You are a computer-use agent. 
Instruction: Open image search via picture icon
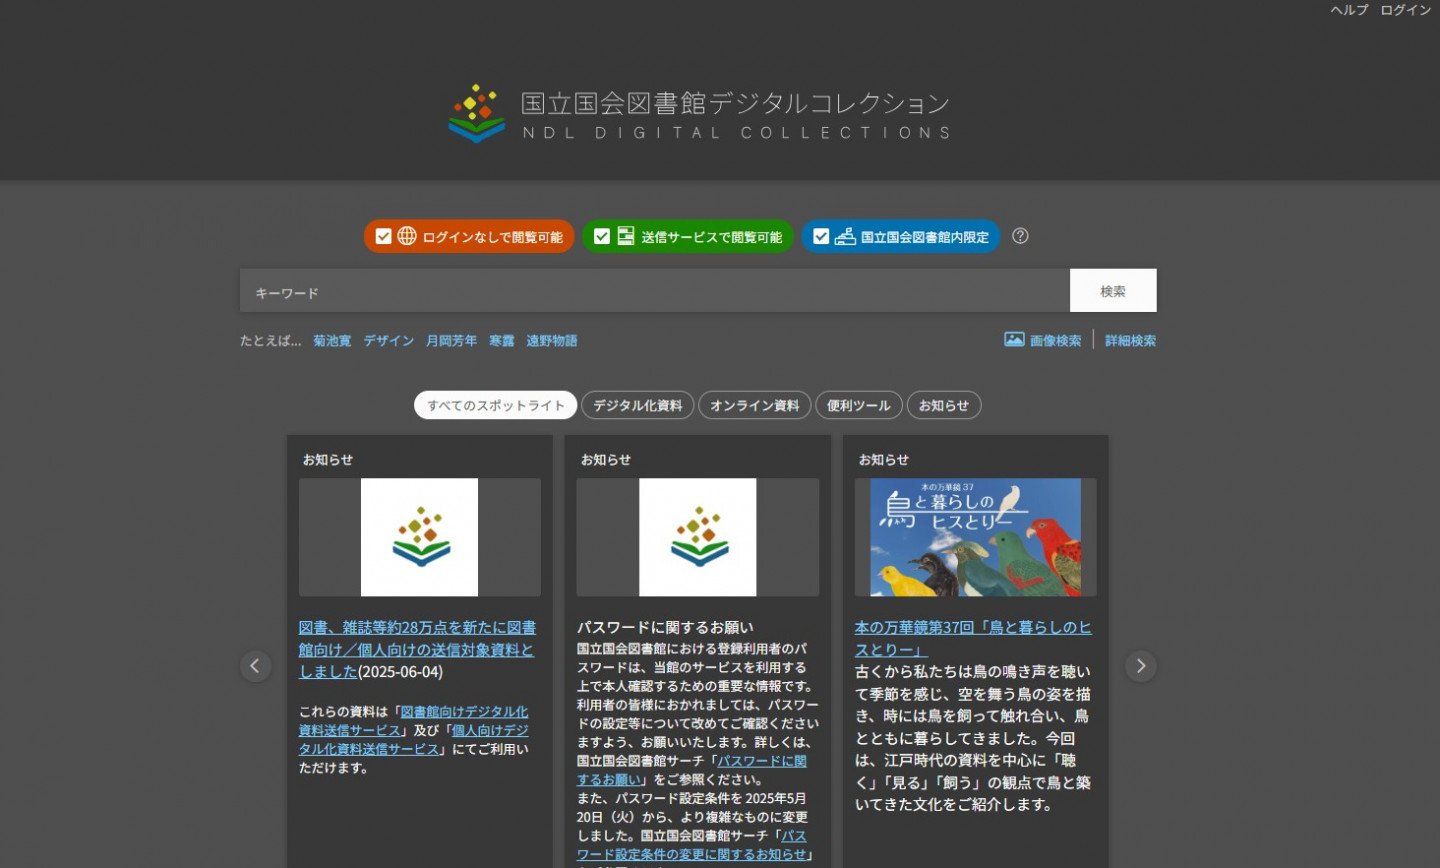1014,340
